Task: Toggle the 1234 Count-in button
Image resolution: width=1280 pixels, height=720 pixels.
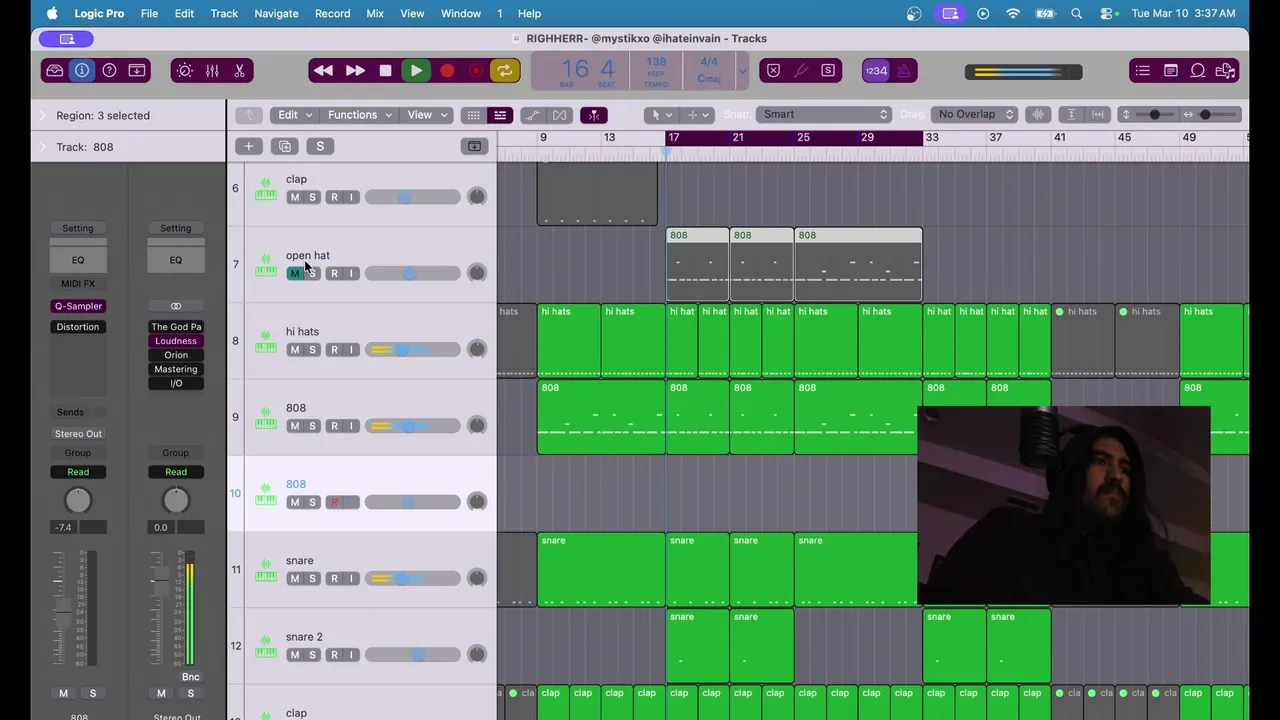Action: [x=876, y=71]
